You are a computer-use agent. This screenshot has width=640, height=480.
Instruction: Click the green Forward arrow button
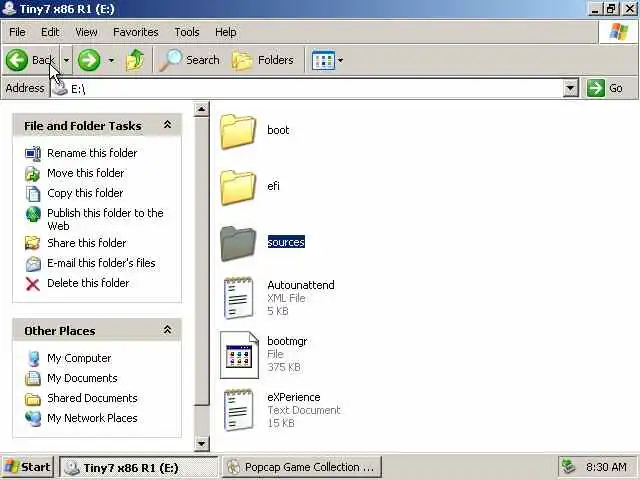tap(89, 60)
